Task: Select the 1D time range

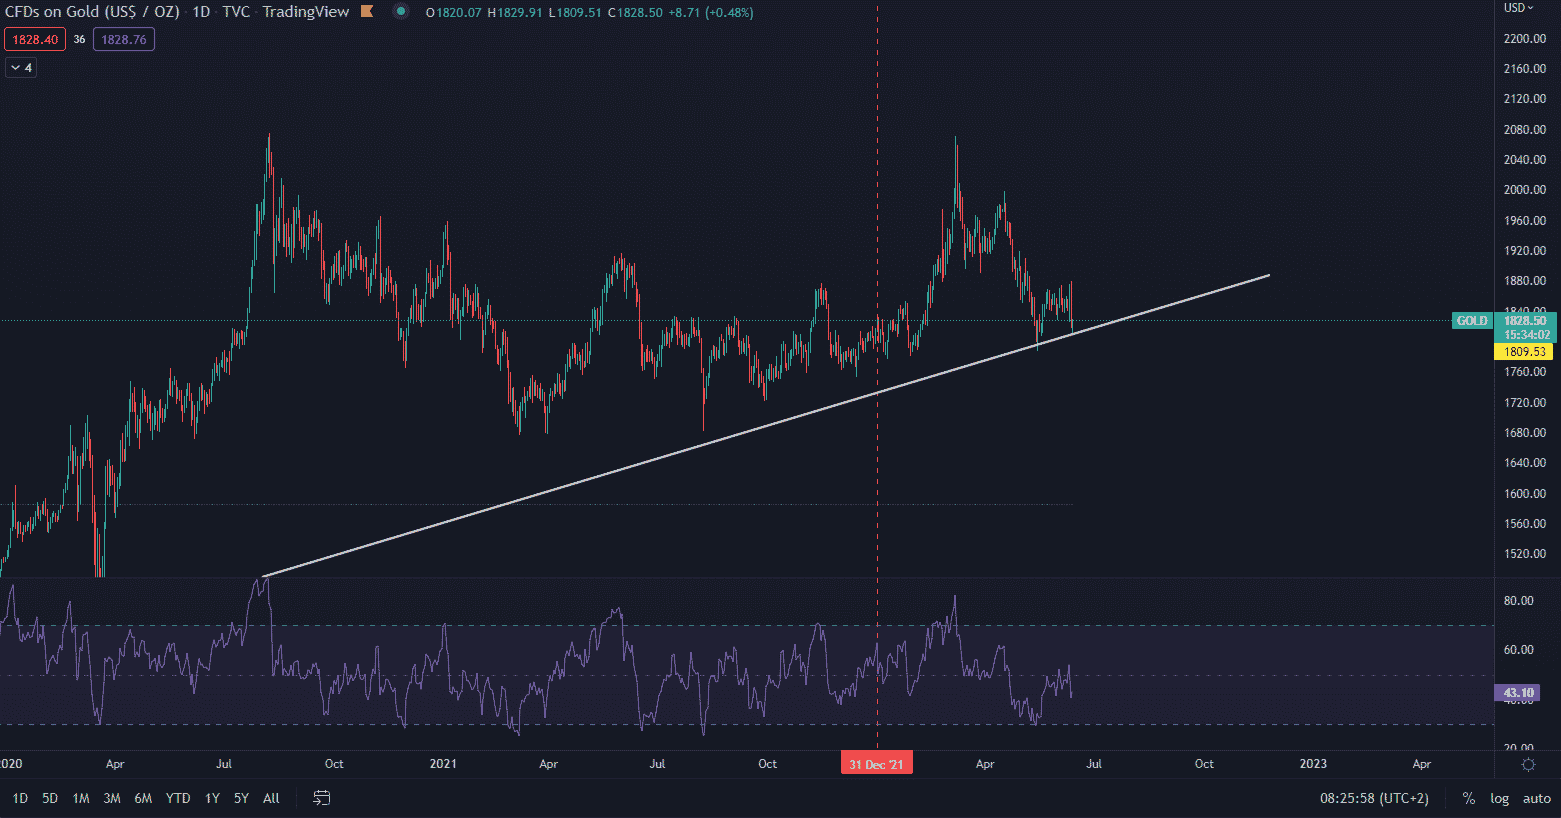Action: pyautogui.click(x=20, y=798)
